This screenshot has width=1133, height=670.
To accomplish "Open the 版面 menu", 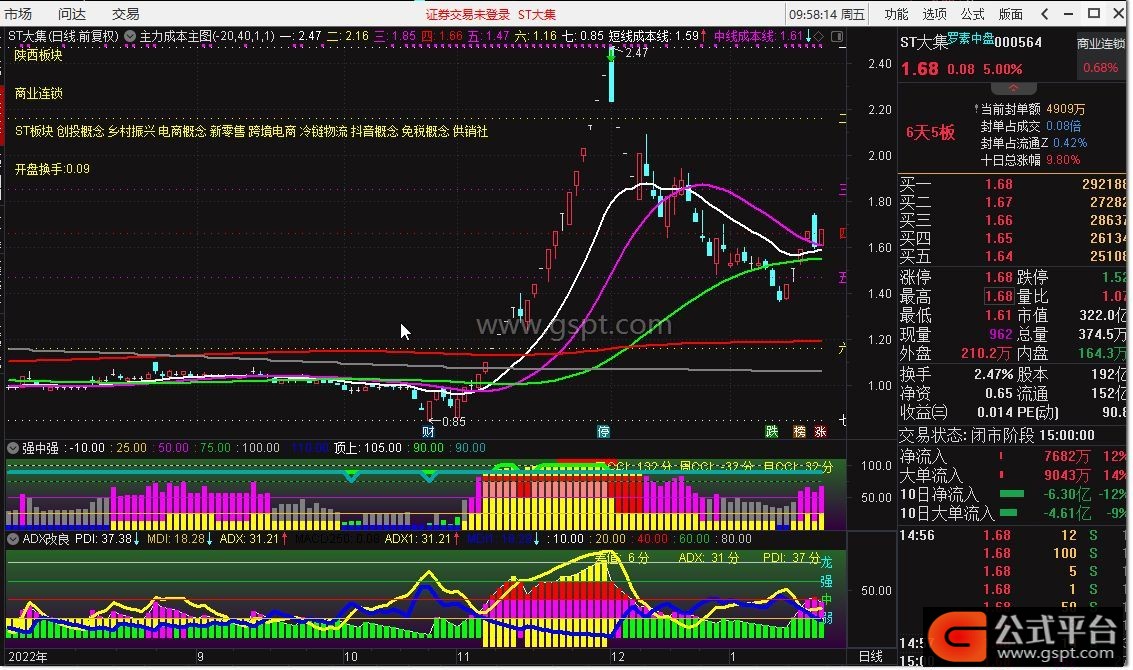I will point(1010,14).
